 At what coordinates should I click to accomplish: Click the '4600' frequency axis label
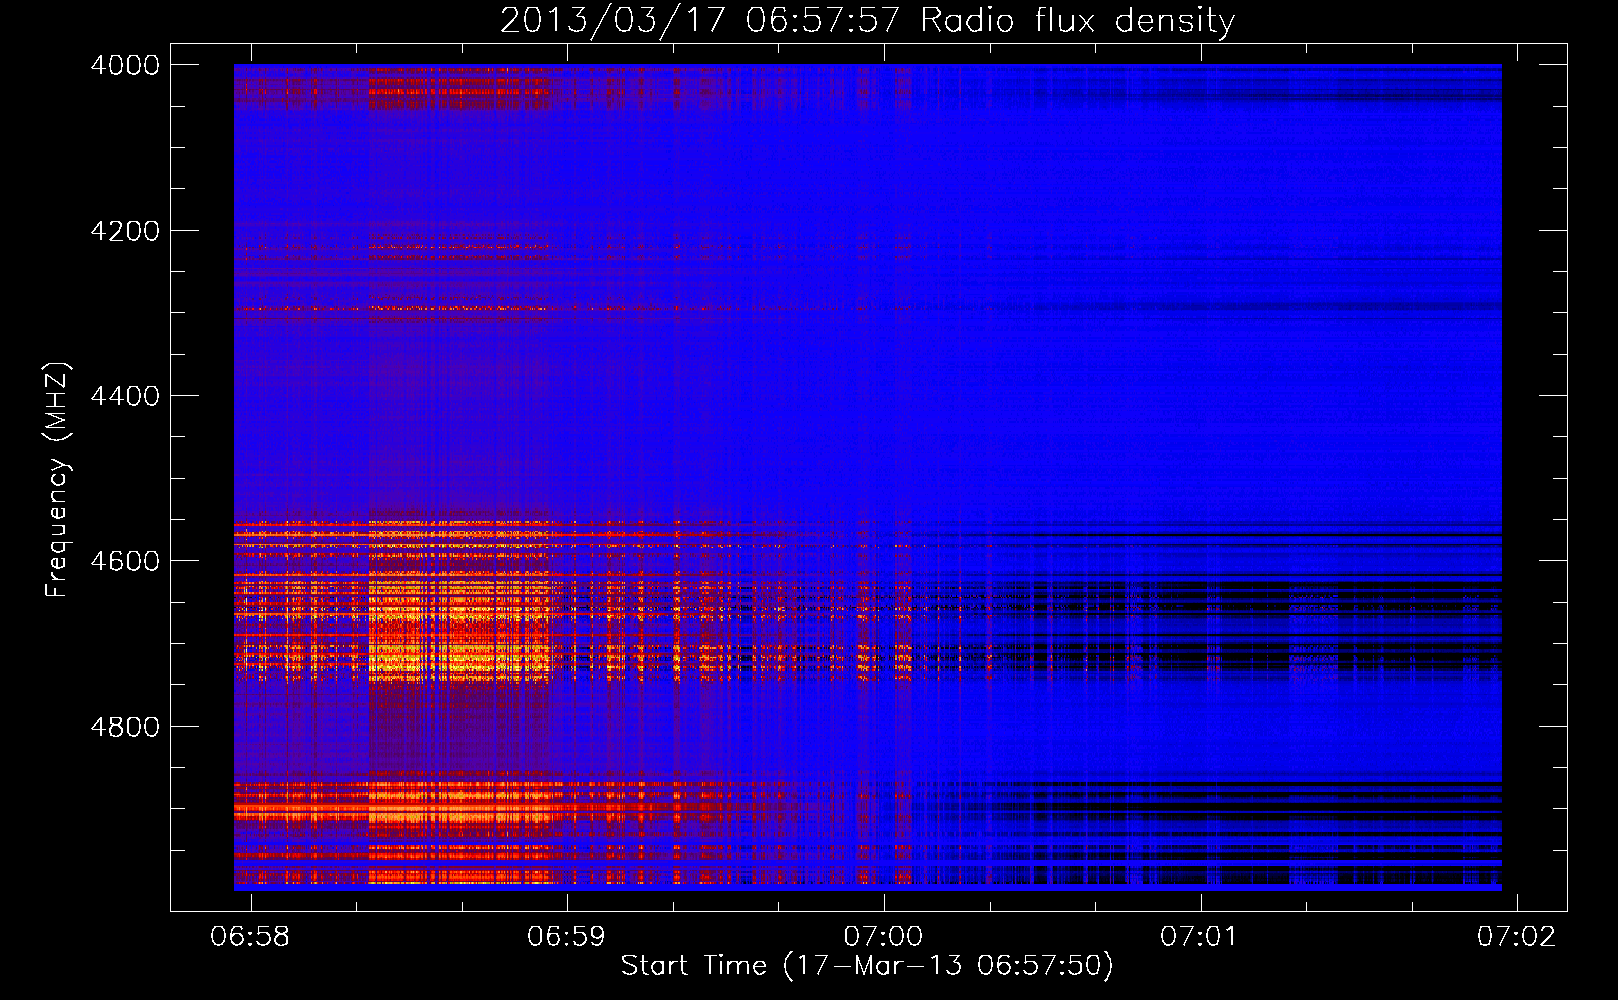point(125,561)
